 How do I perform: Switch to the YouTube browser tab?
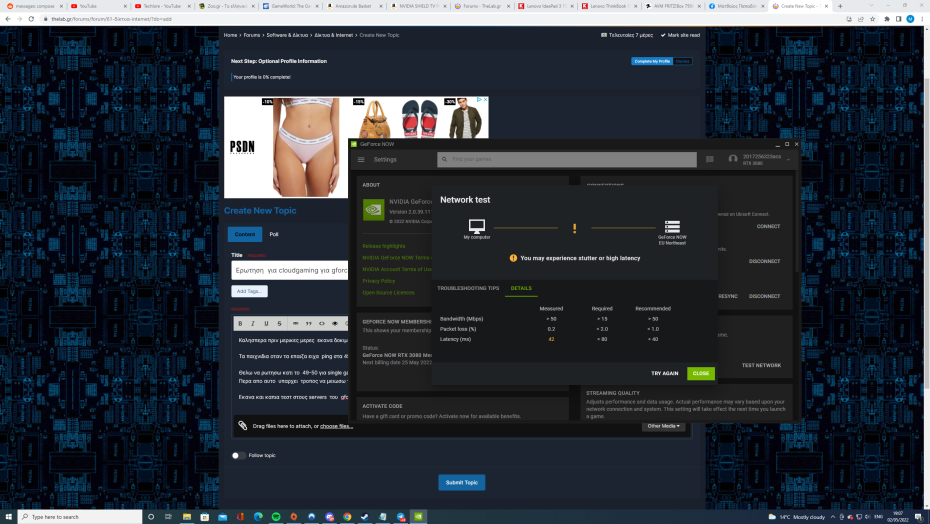98,6
